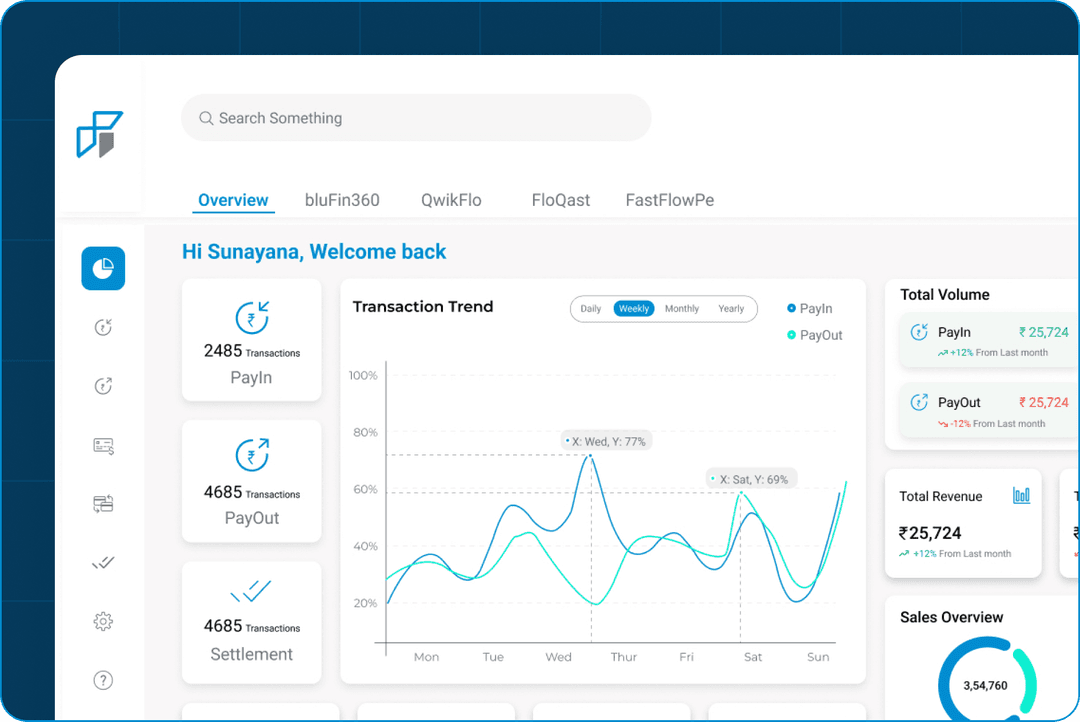Open help question mark icon

pos(103,681)
